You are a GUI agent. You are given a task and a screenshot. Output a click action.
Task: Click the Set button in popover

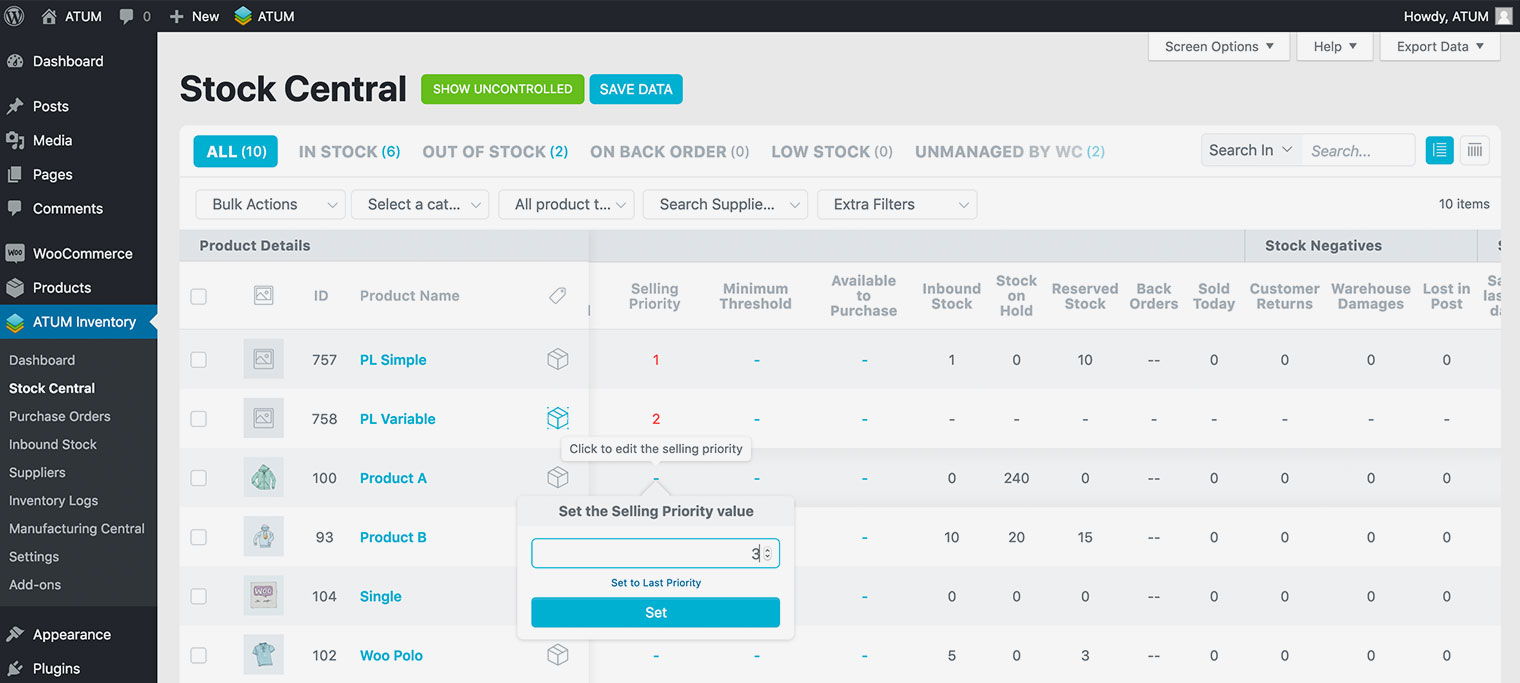coord(655,612)
